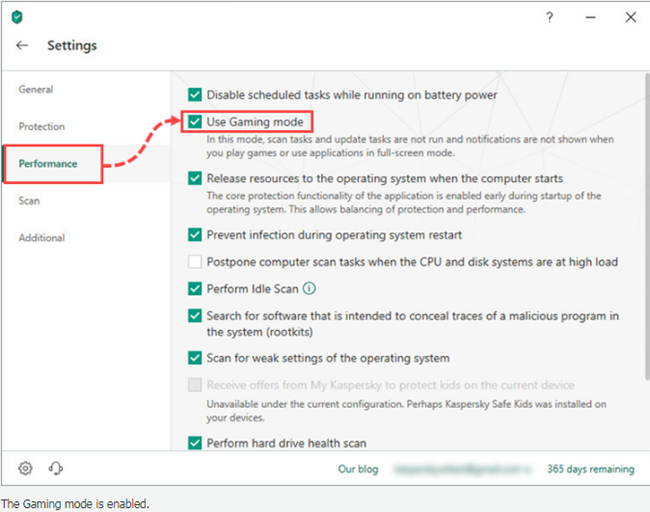Click 'Perform hard drive health scan' label

[x=286, y=443]
